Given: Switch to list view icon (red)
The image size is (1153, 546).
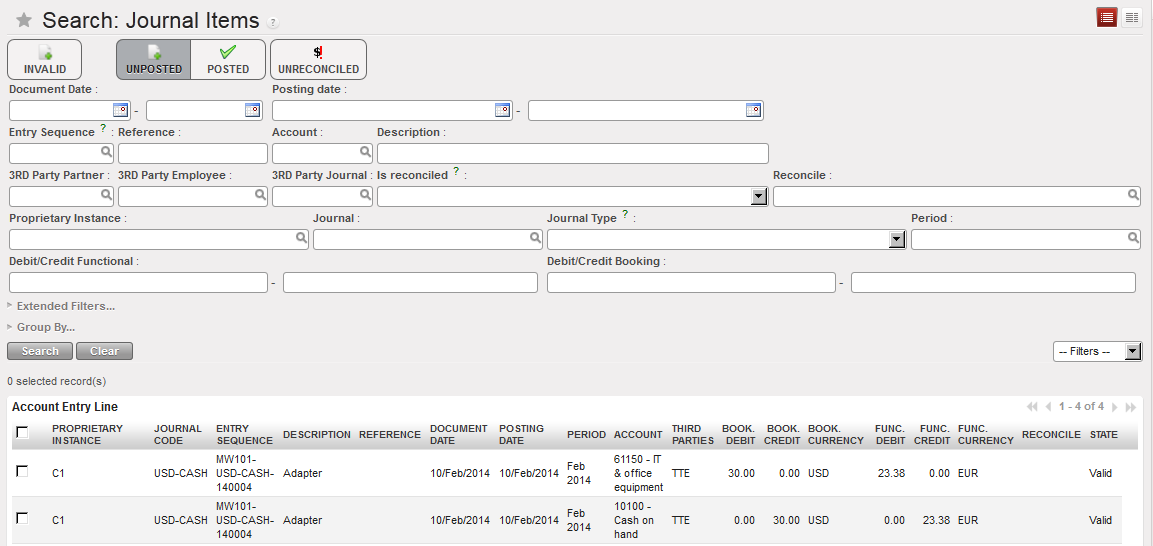Looking at the screenshot, I should pos(1107,18).
